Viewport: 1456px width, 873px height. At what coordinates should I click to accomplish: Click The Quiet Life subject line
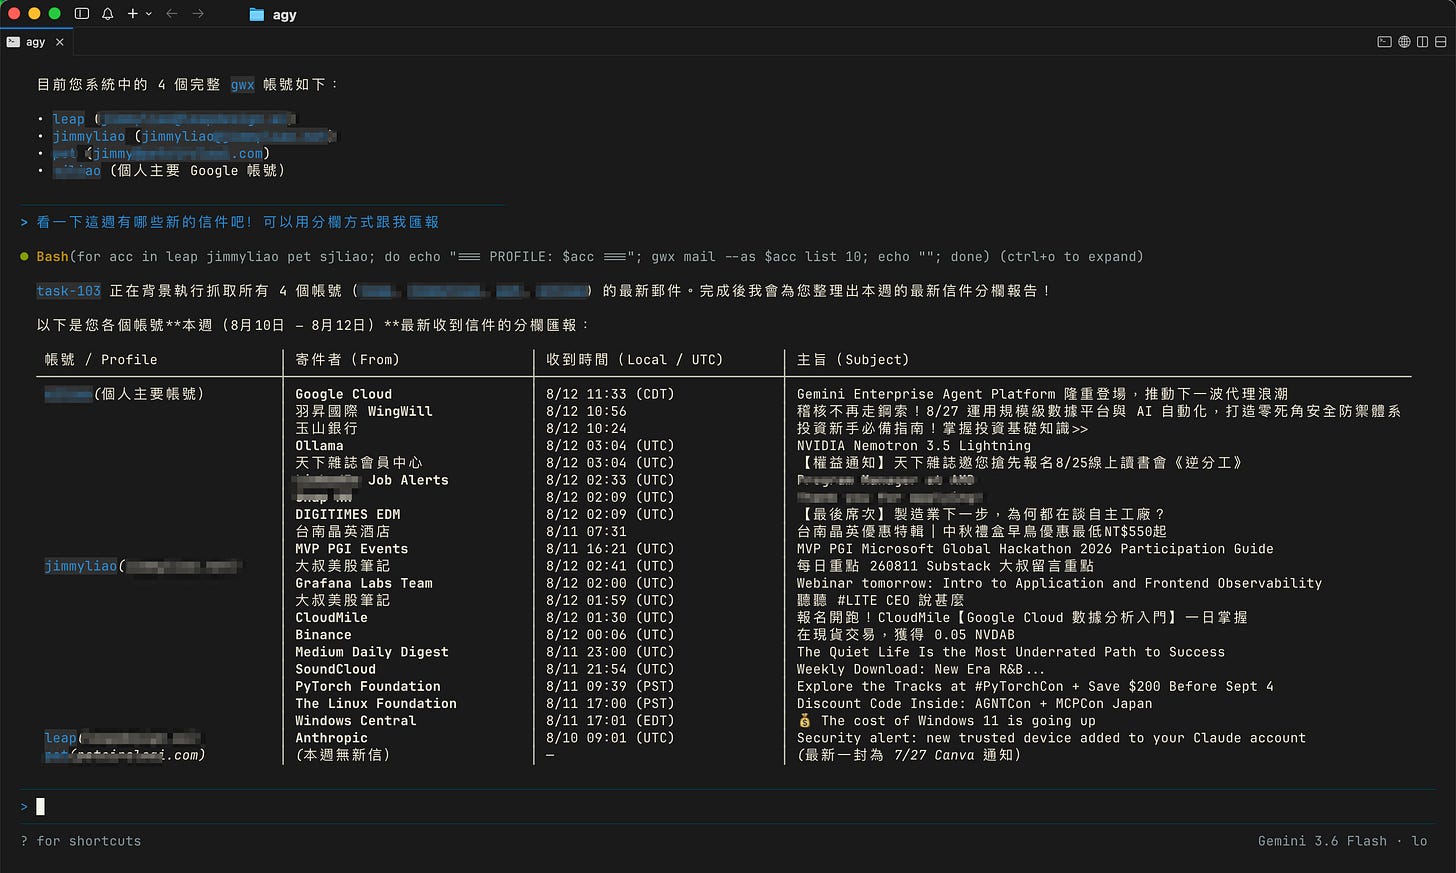[x=1010, y=652]
